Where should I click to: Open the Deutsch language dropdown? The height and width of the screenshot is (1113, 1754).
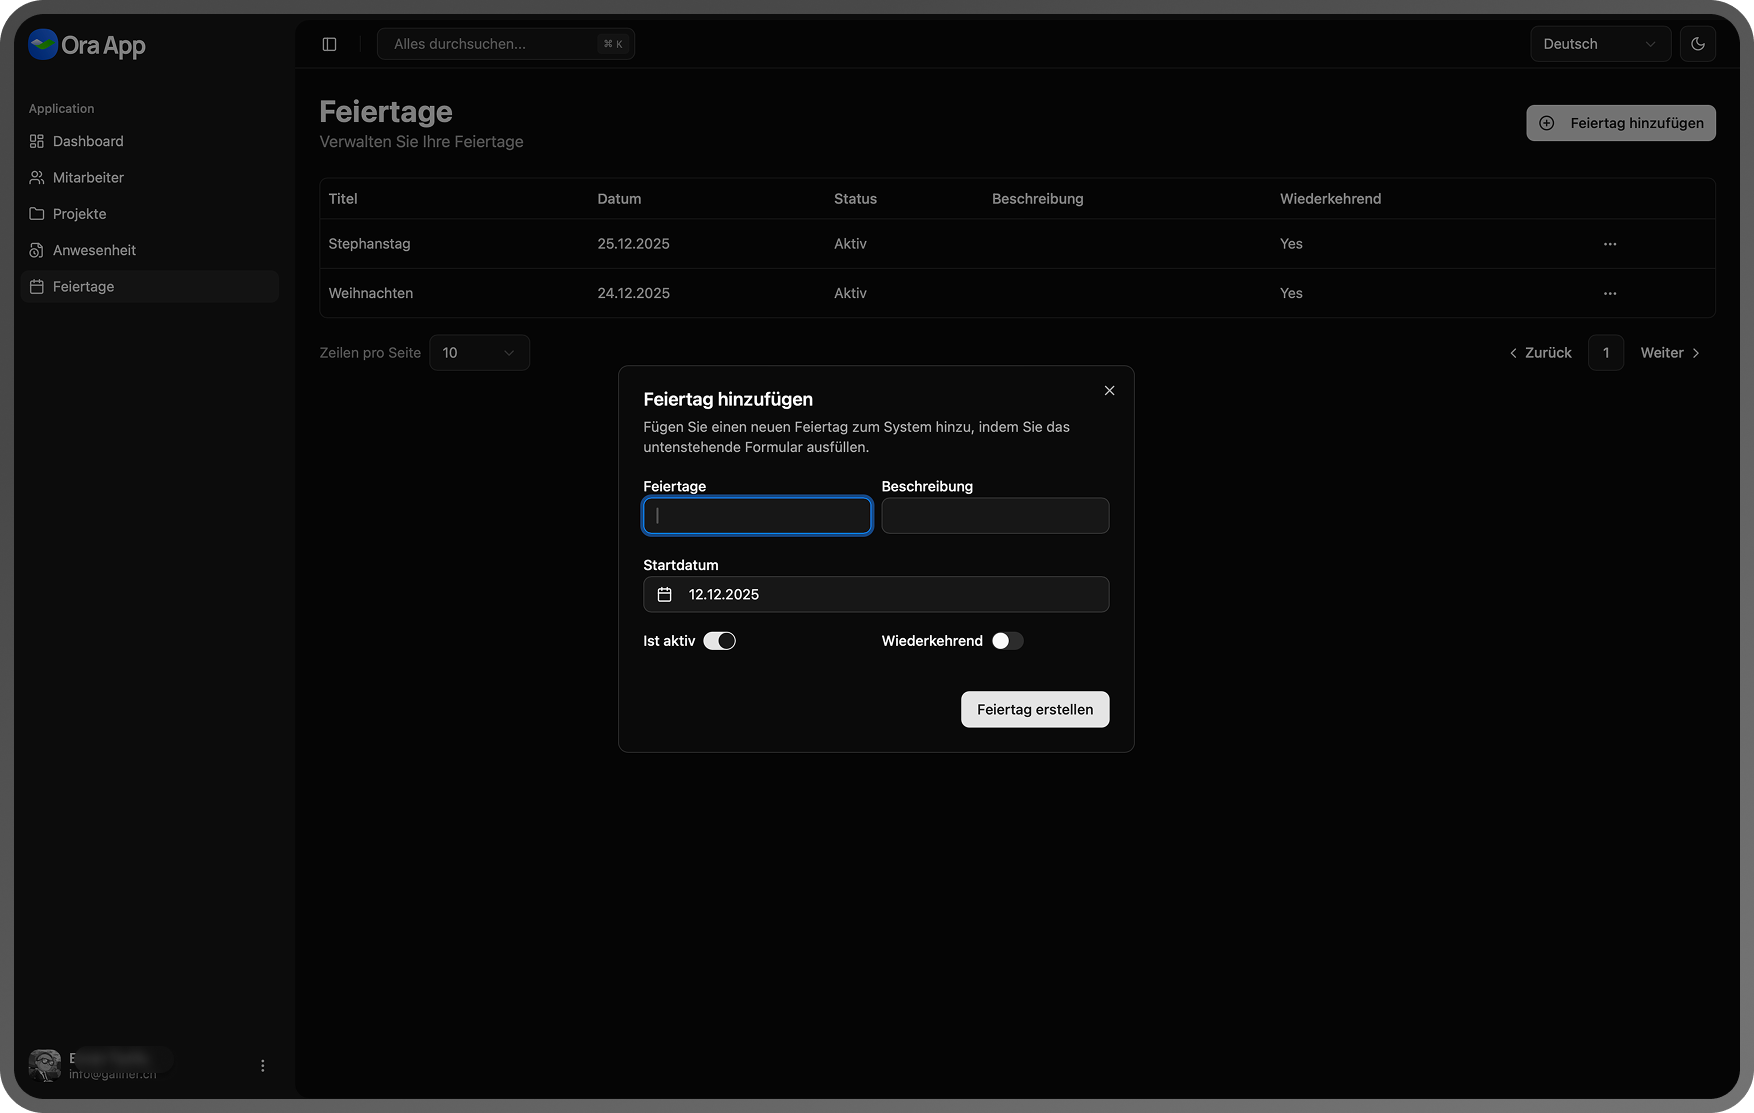pyautogui.click(x=1599, y=44)
